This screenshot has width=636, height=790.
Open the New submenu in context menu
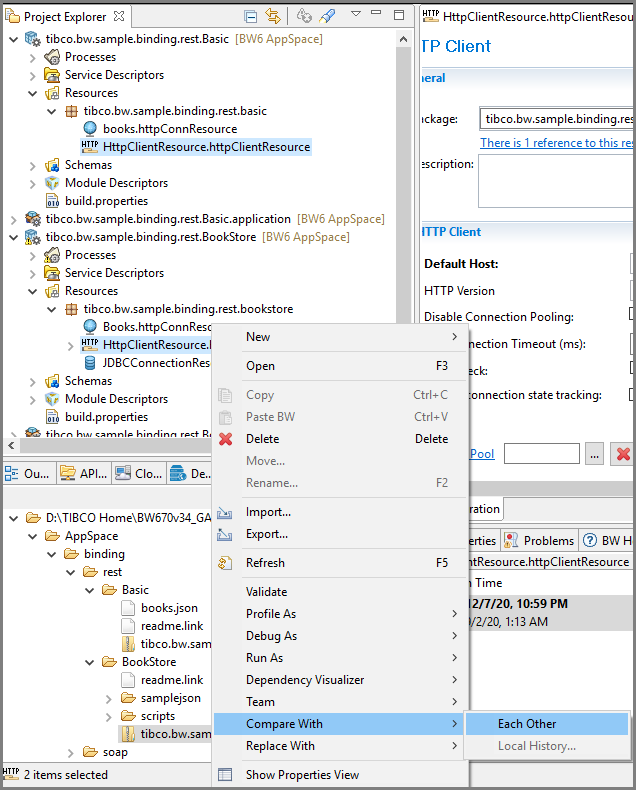click(x=341, y=337)
